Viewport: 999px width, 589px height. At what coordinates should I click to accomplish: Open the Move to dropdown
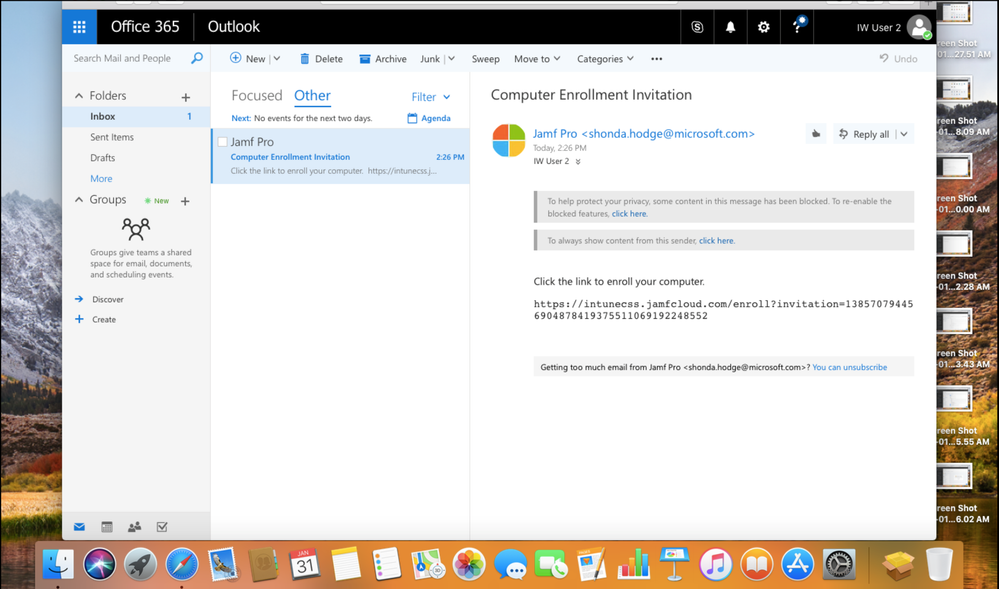537,59
